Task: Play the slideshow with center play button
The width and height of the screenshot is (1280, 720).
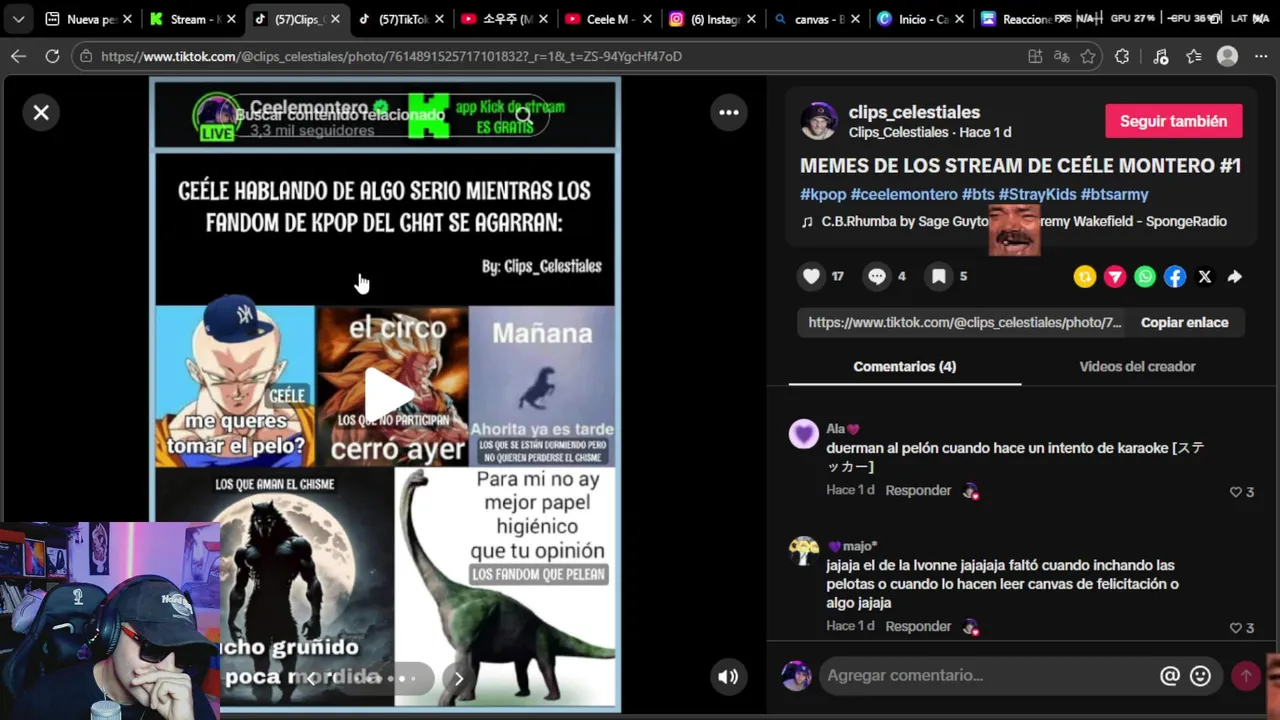Action: coord(389,393)
